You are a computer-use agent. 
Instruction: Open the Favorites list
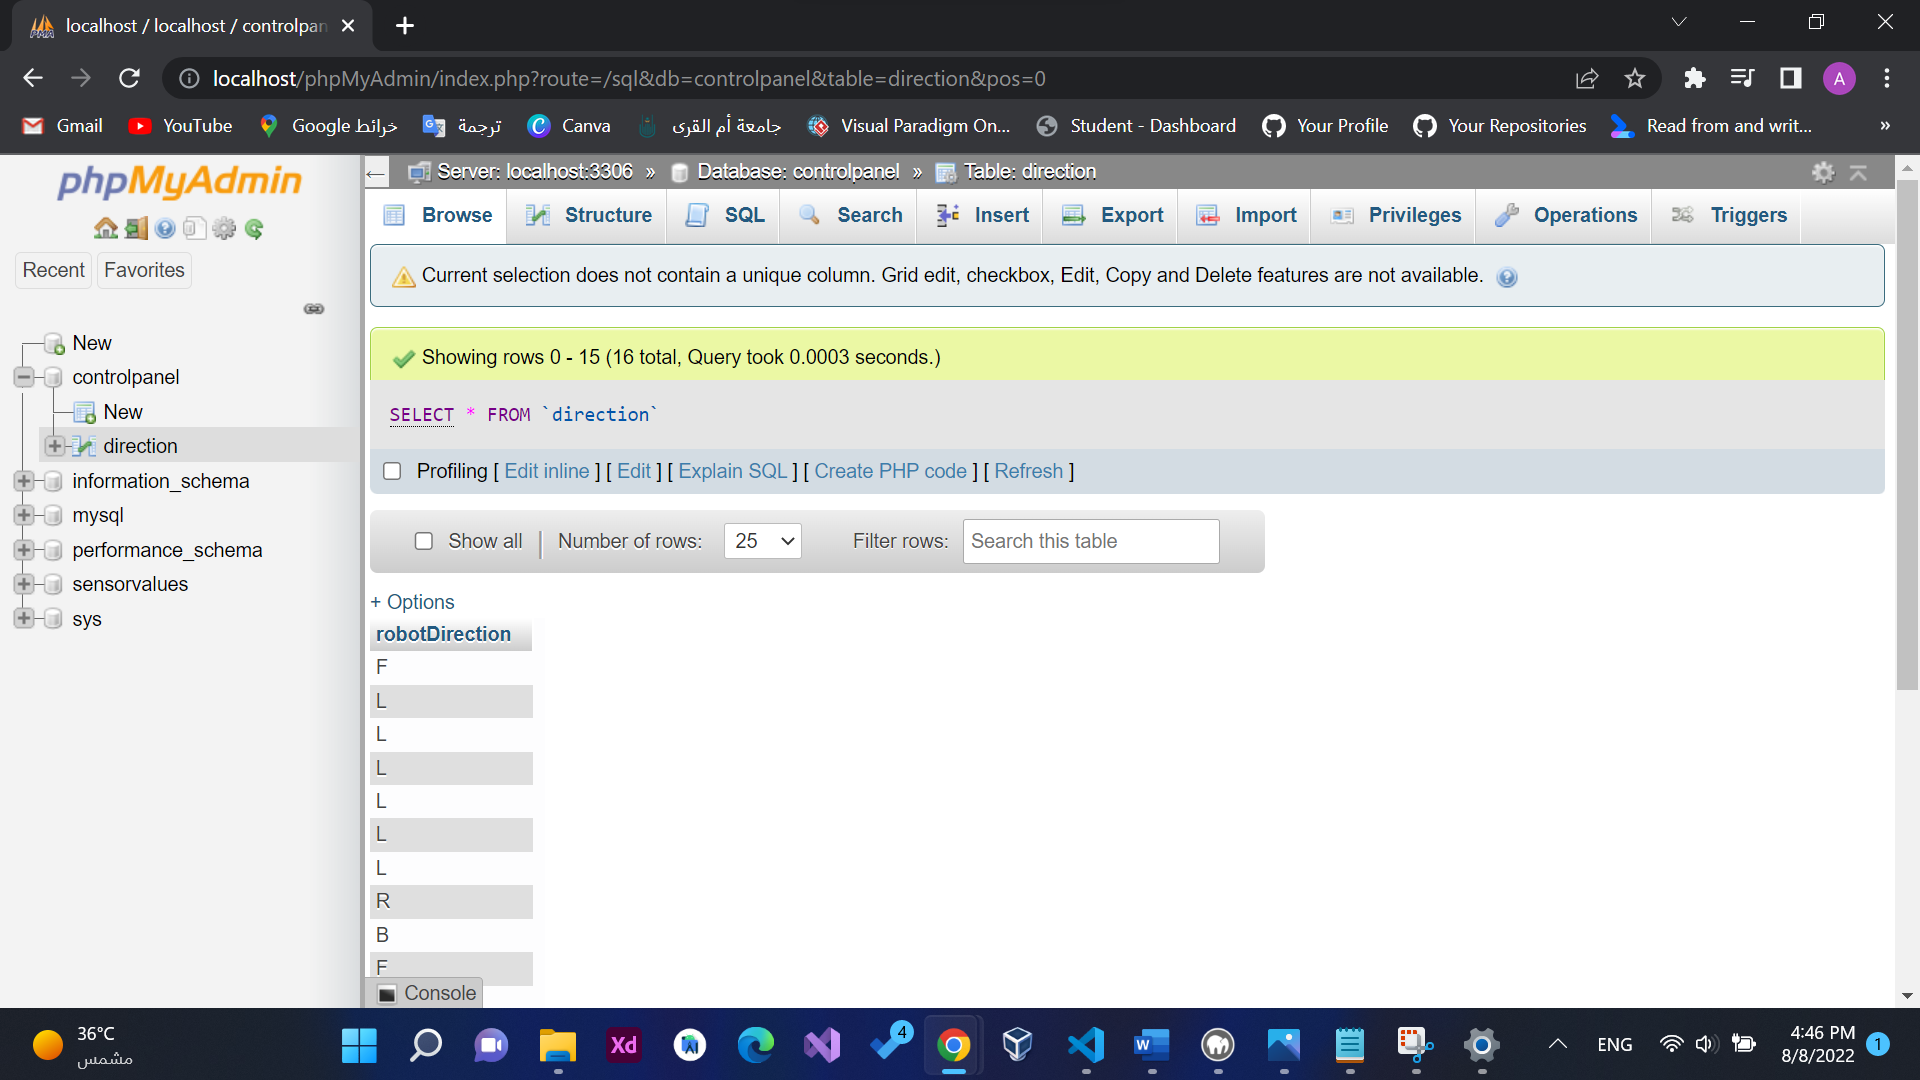pyautogui.click(x=143, y=270)
